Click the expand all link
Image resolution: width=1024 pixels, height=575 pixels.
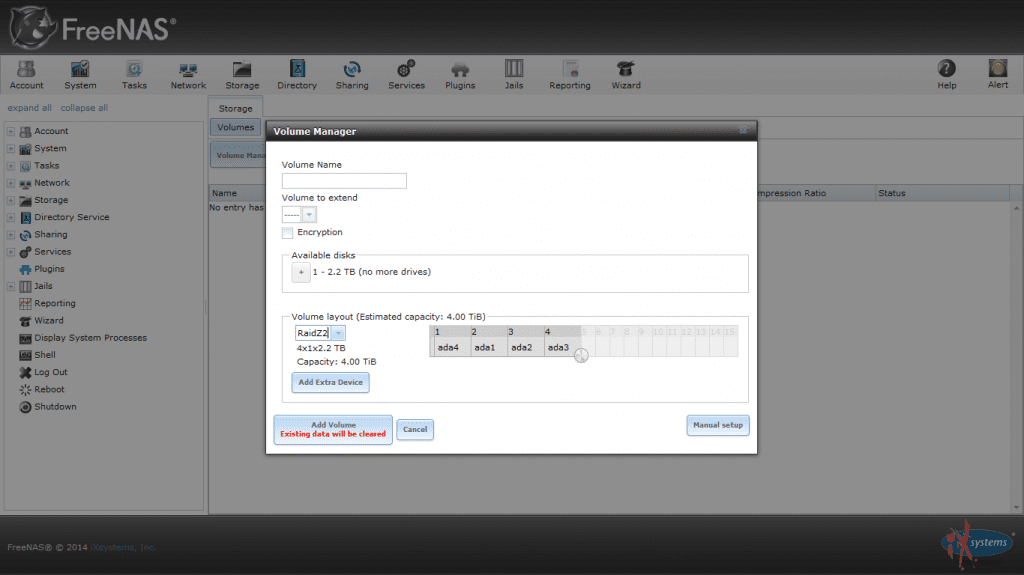click(x=29, y=108)
